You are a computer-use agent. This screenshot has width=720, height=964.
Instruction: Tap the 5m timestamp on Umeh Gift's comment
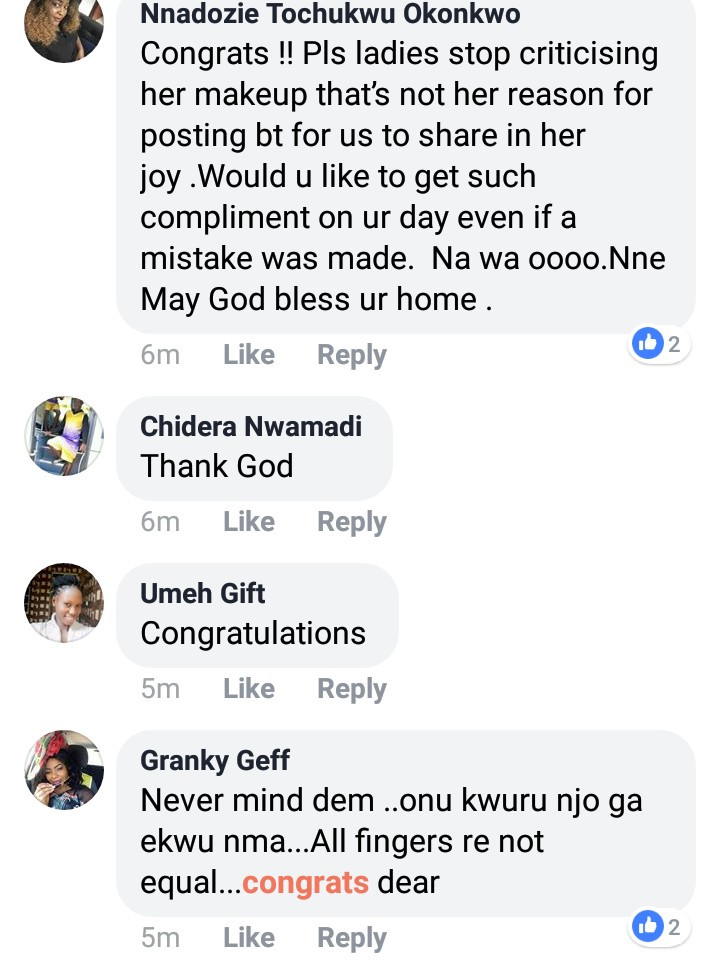tap(160, 689)
